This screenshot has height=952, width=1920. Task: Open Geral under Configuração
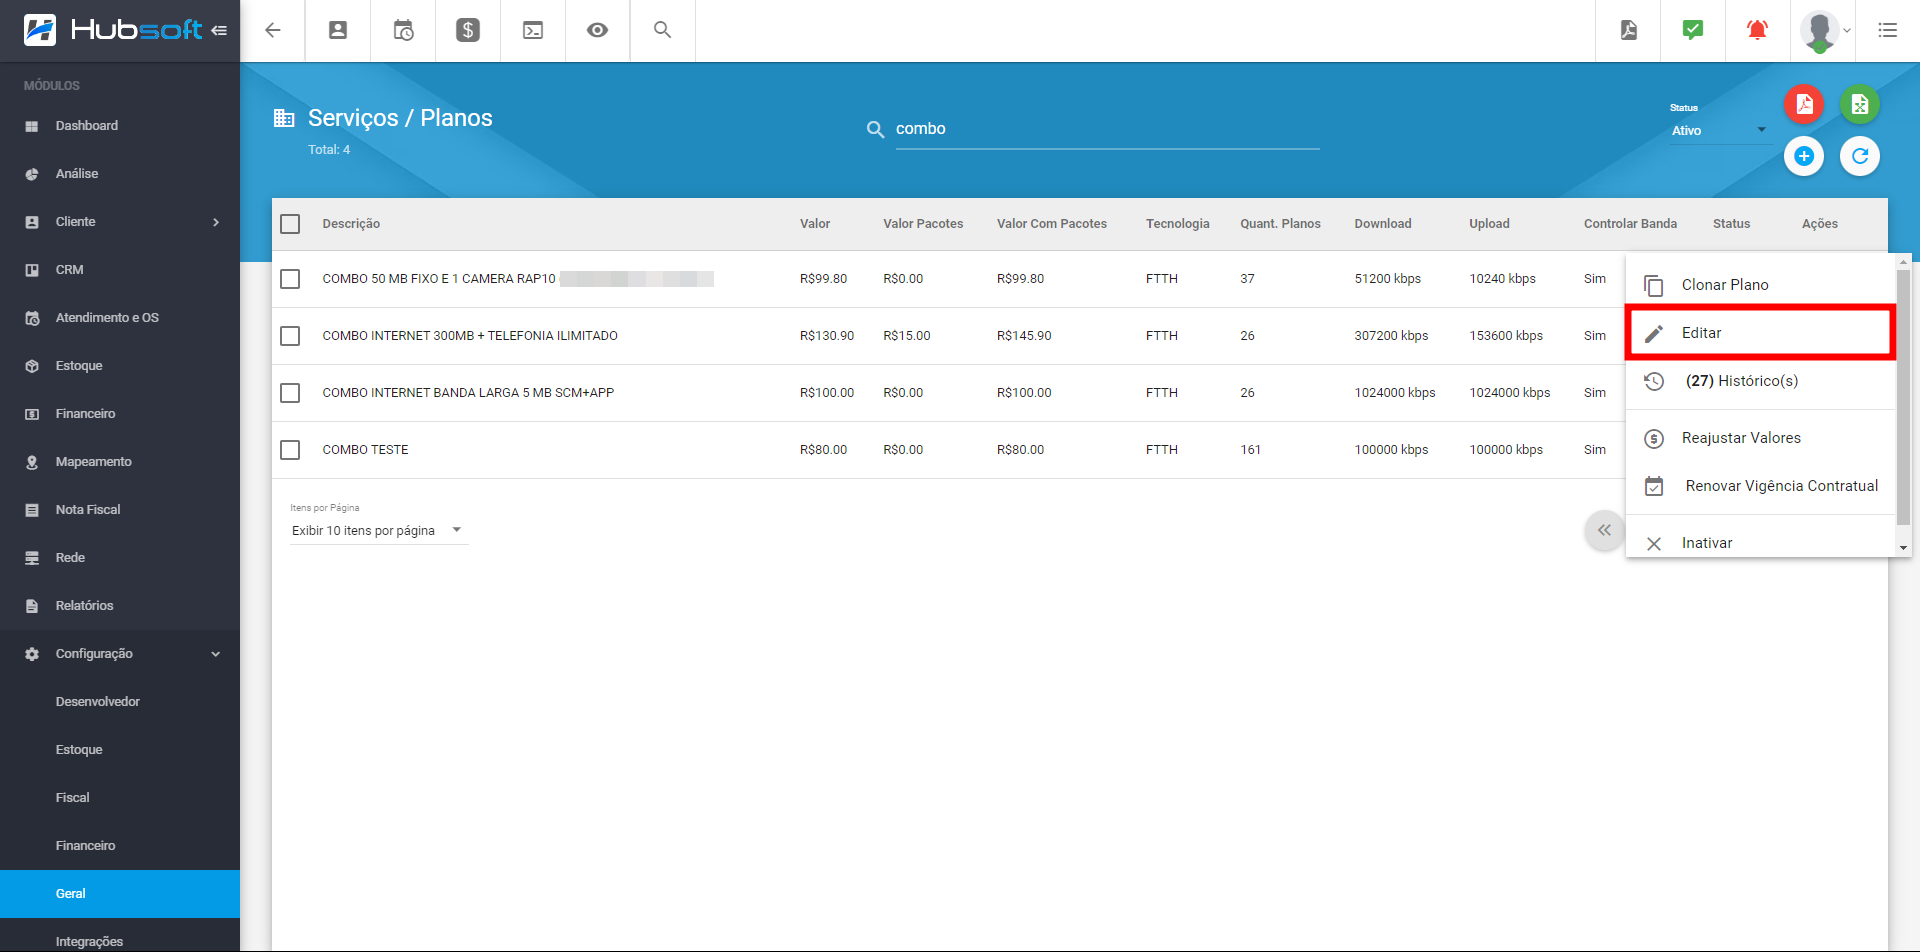[120, 894]
